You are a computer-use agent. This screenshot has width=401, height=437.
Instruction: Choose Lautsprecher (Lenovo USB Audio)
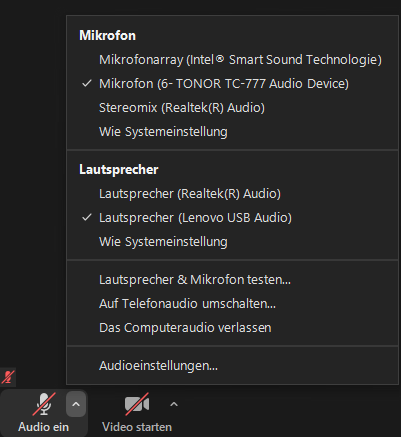tap(232, 218)
